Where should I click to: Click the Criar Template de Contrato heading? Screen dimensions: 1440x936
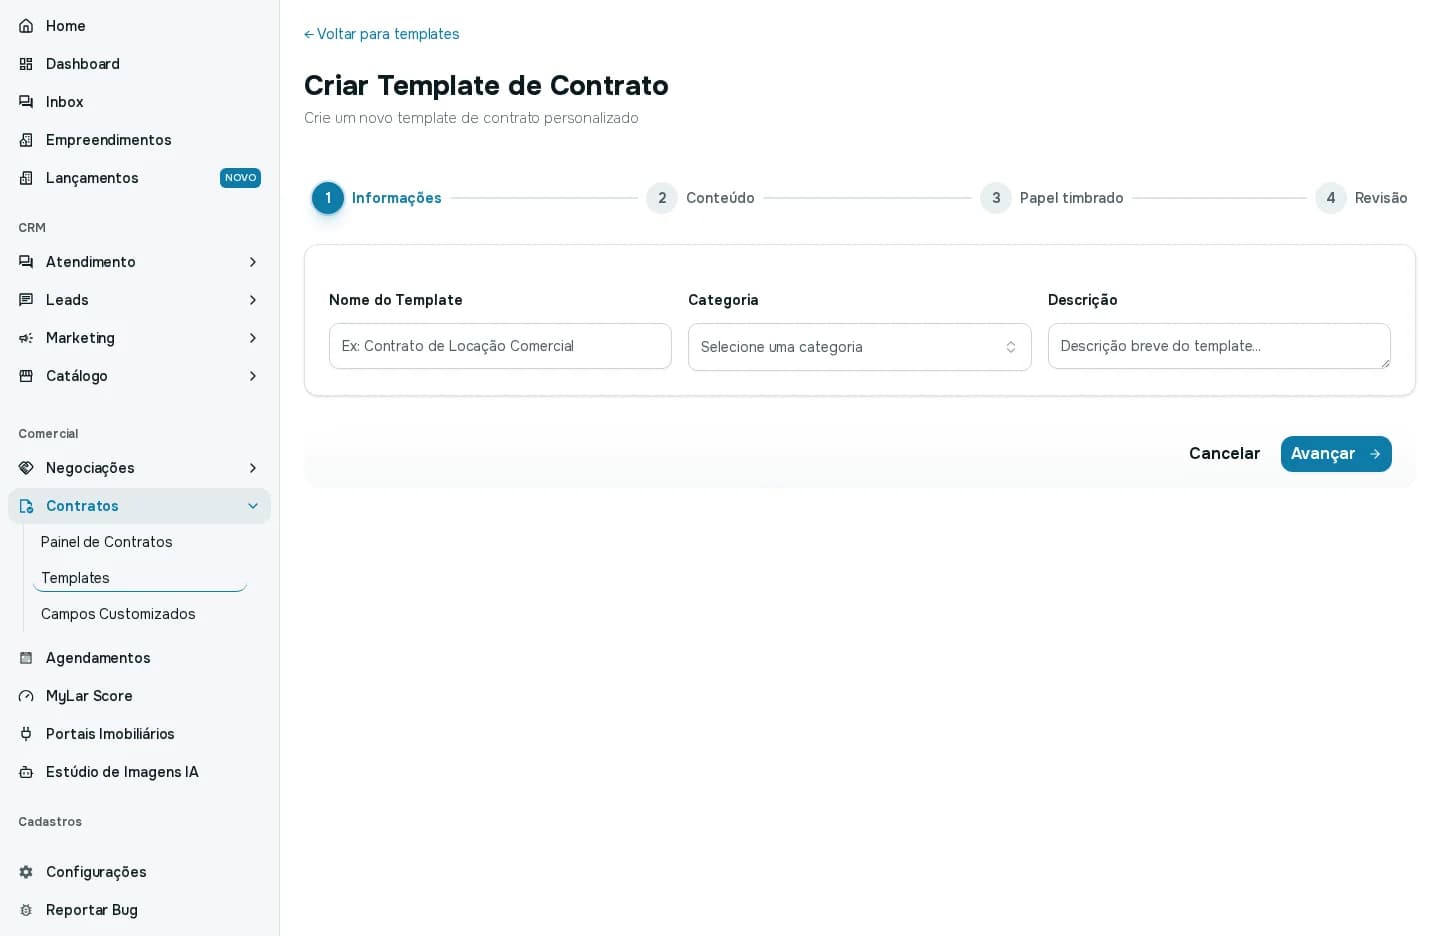point(486,86)
